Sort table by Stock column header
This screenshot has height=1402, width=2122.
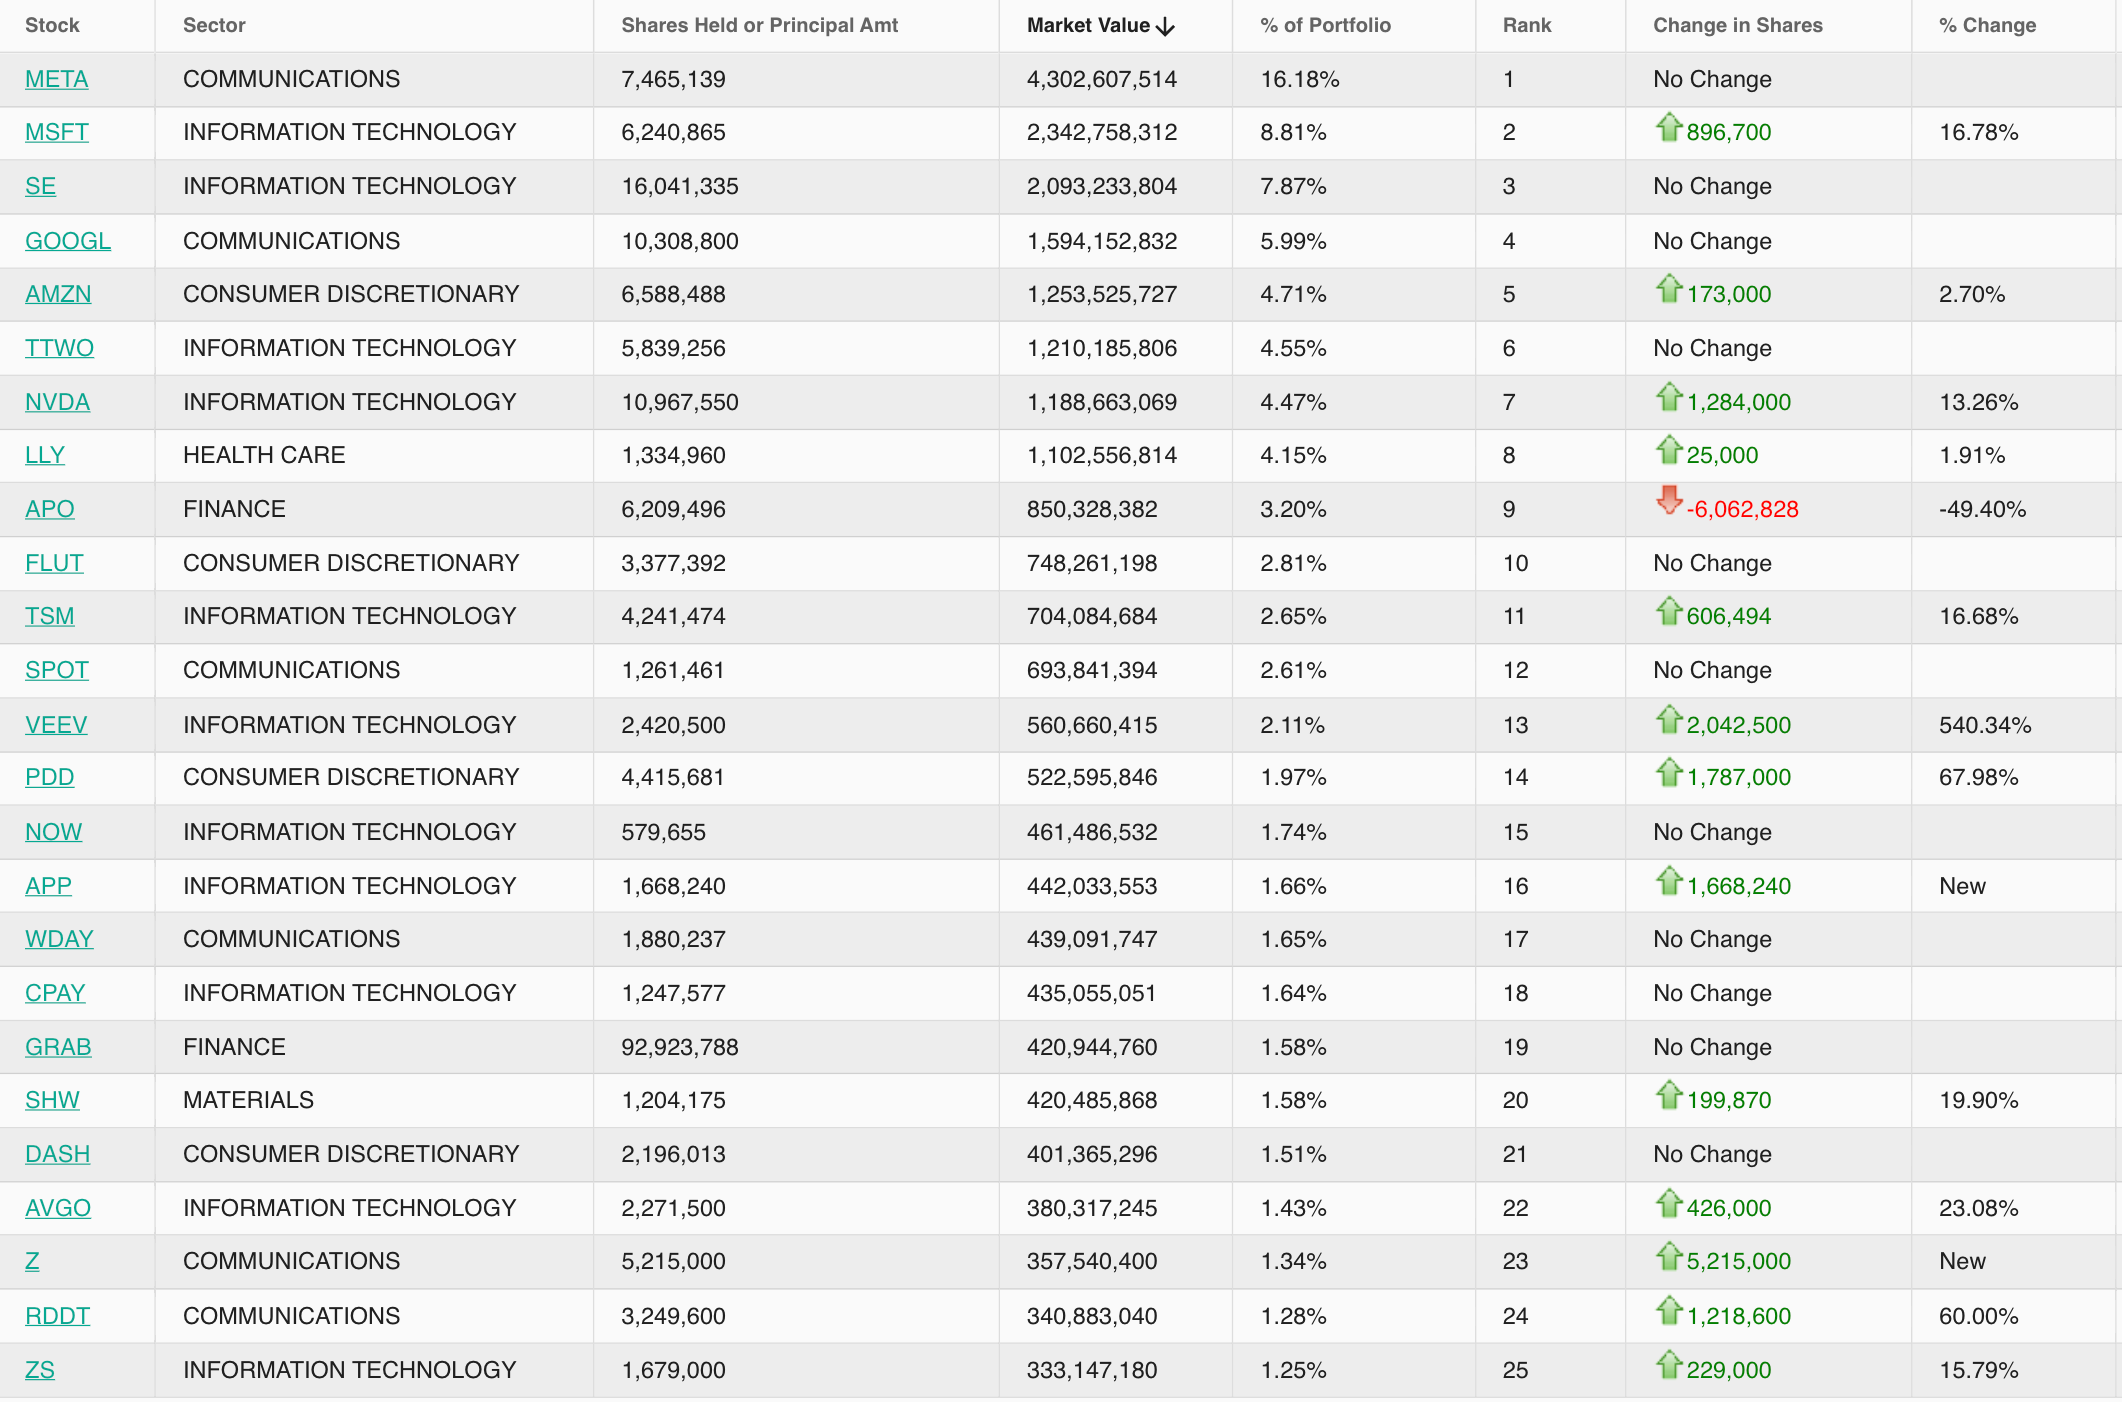coord(52,25)
